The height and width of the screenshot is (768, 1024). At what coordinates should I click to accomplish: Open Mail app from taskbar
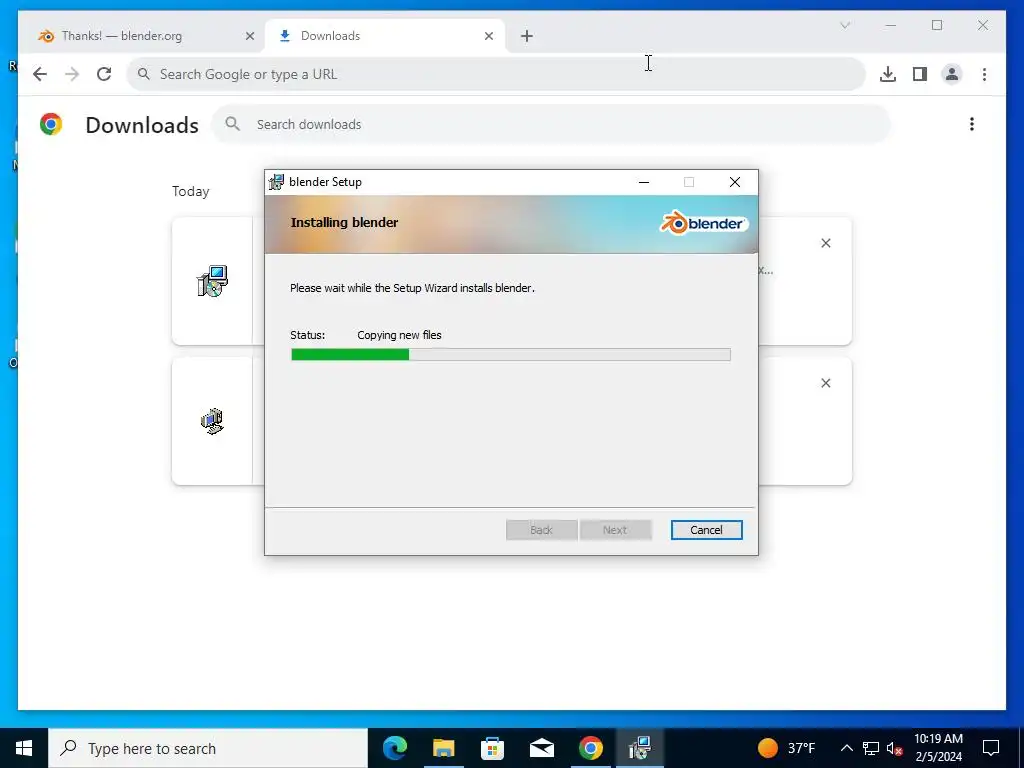[x=541, y=748]
